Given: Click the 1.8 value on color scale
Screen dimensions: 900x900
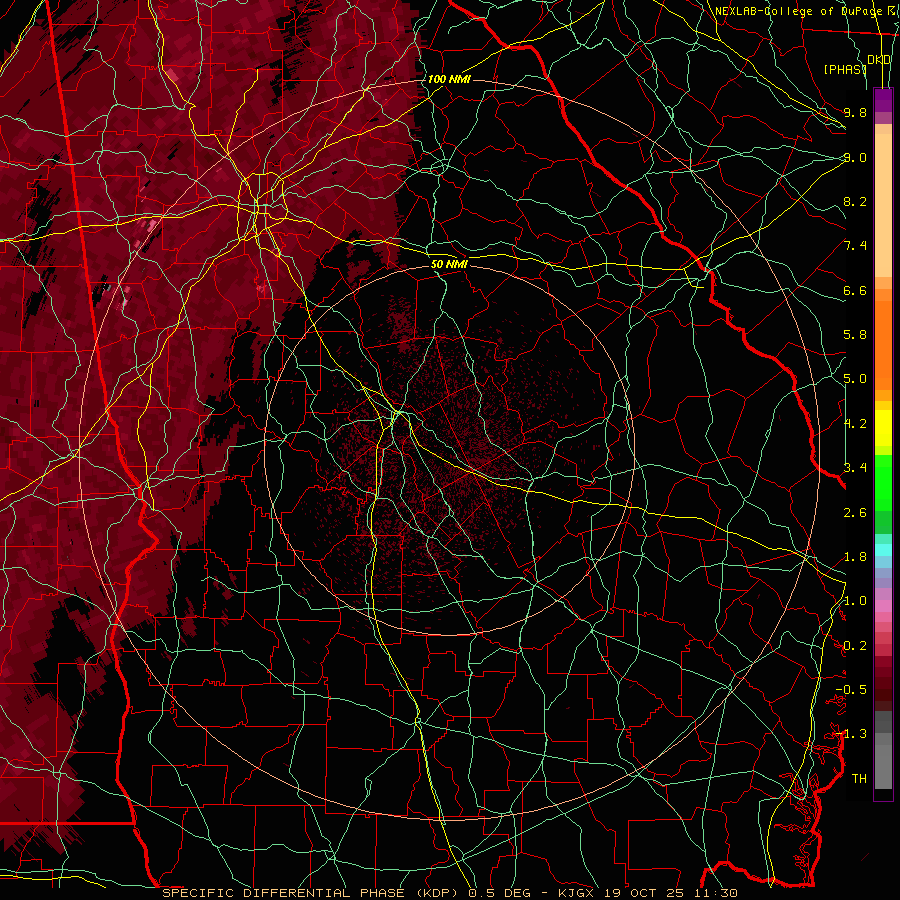Looking at the screenshot, I should coord(855,557).
